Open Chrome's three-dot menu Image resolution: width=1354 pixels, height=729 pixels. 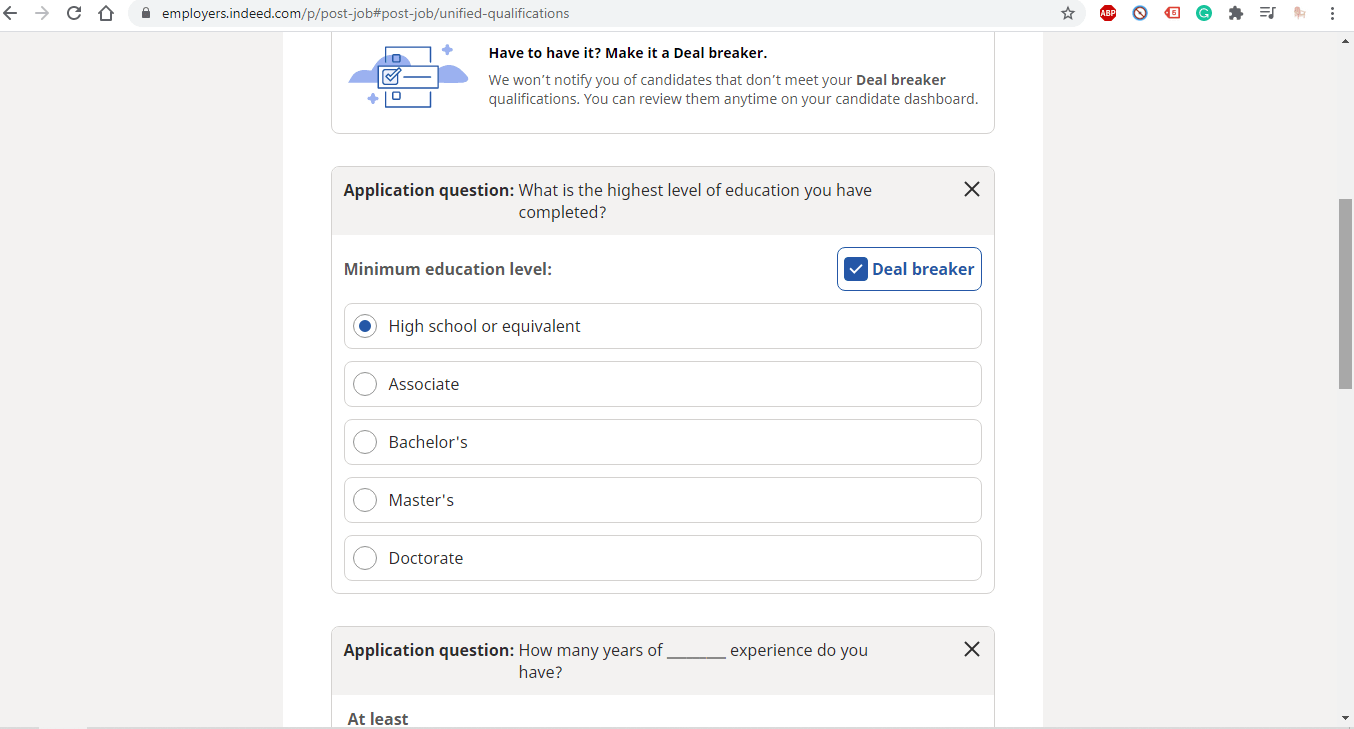1332,13
